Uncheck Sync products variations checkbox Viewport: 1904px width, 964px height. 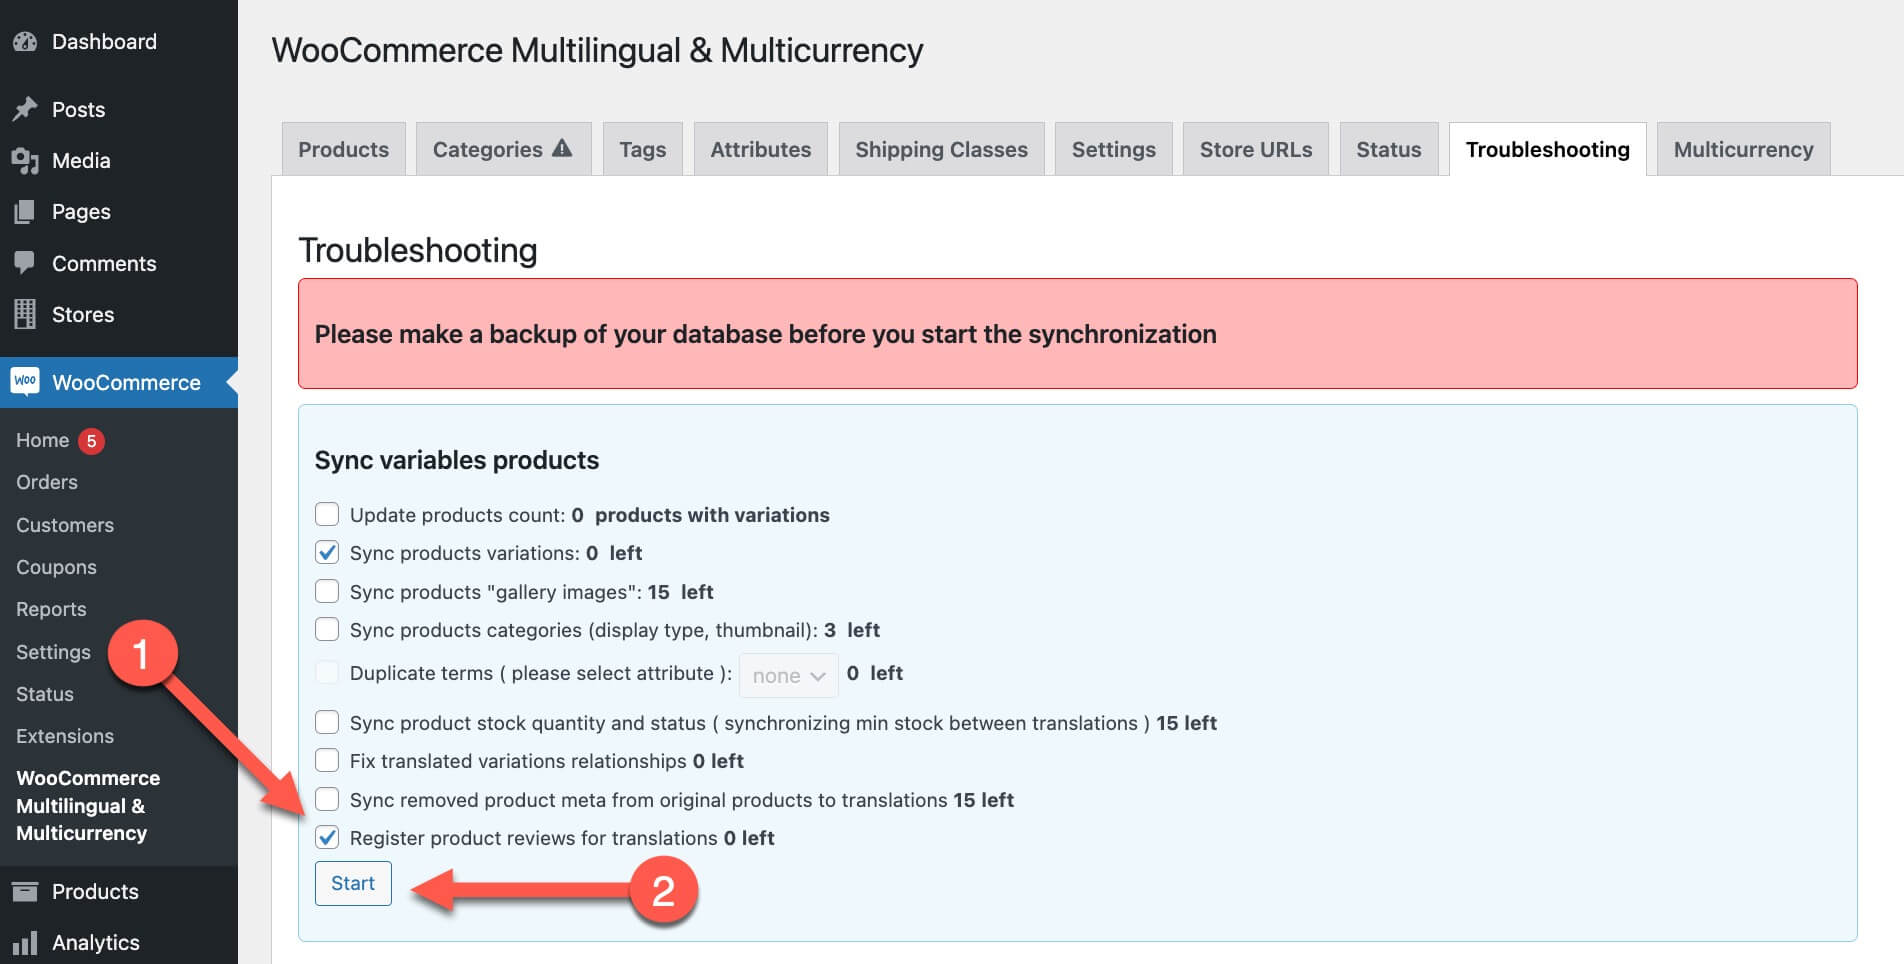pyautogui.click(x=327, y=552)
